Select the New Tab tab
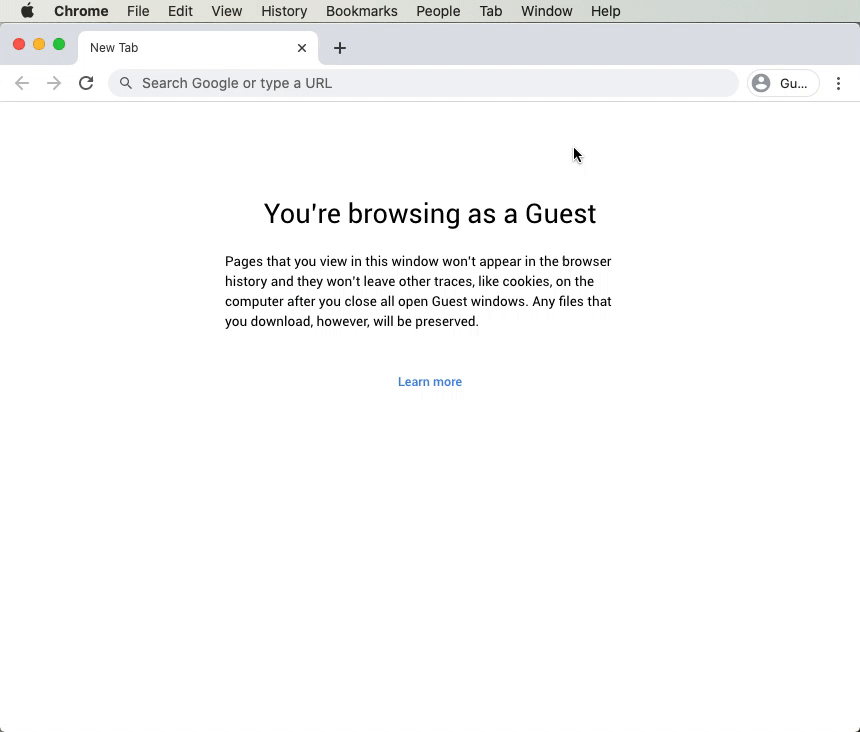The image size is (860, 732). 180,48
